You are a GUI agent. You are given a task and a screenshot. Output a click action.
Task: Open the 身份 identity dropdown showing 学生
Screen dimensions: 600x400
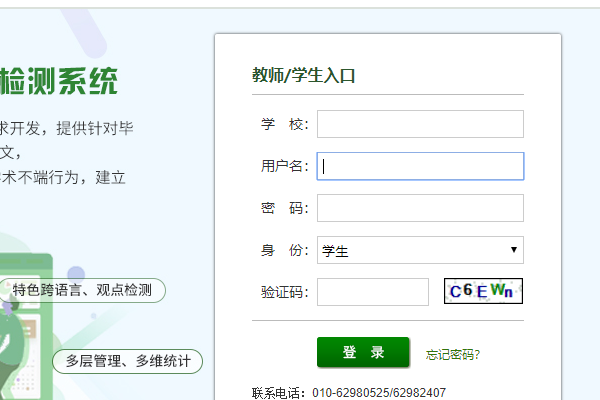(410, 250)
